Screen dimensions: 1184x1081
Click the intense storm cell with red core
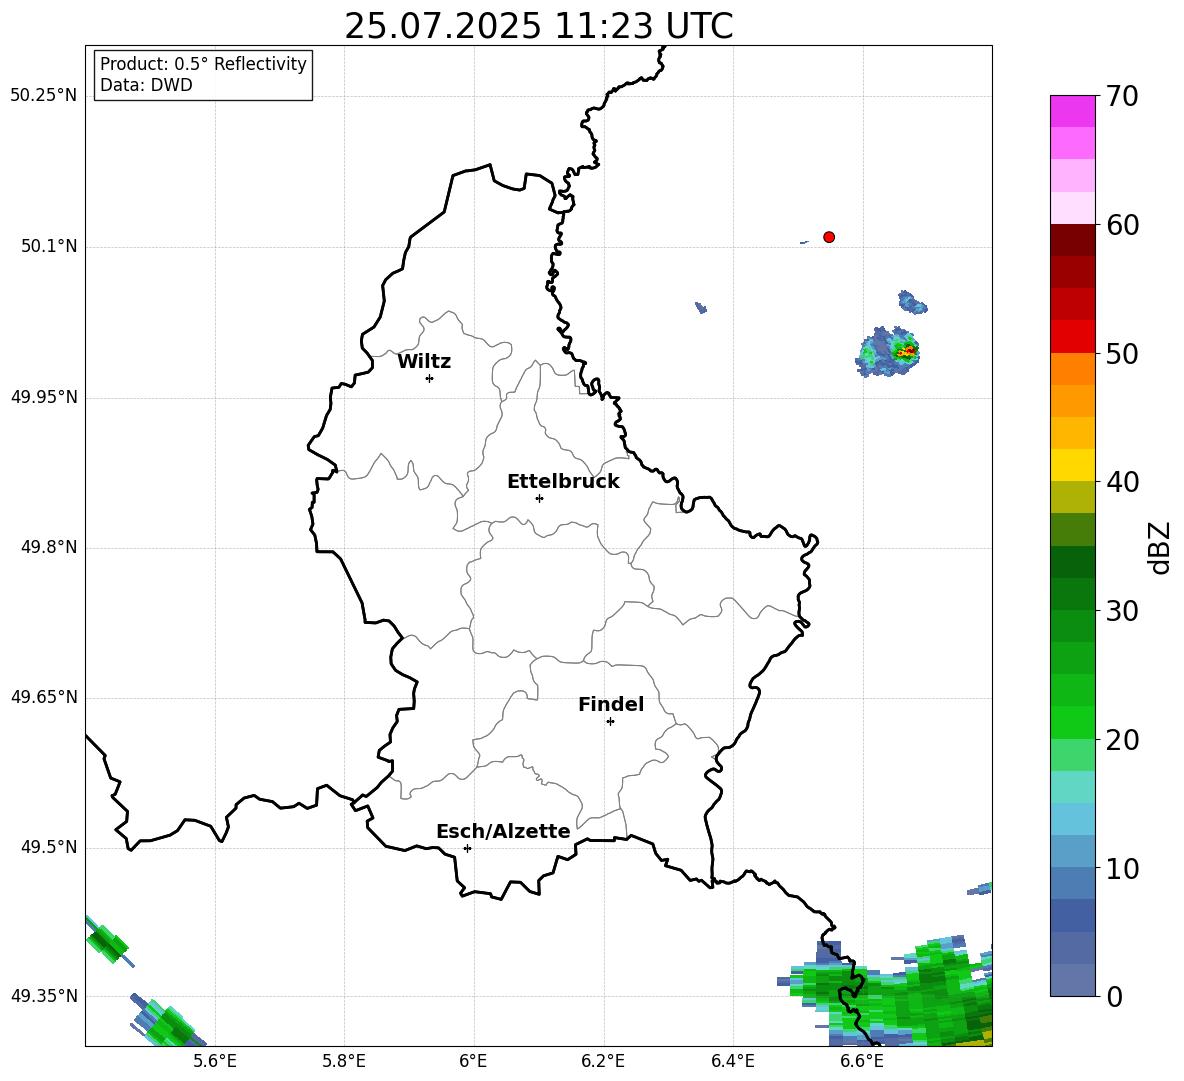(x=889, y=351)
